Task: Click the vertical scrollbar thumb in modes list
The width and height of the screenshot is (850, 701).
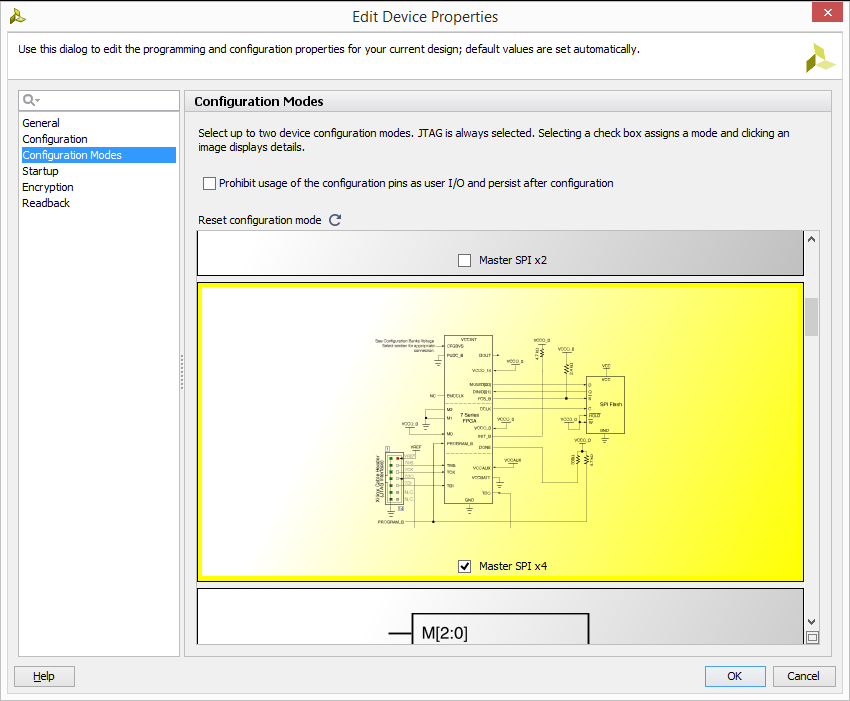Action: (812, 317)
